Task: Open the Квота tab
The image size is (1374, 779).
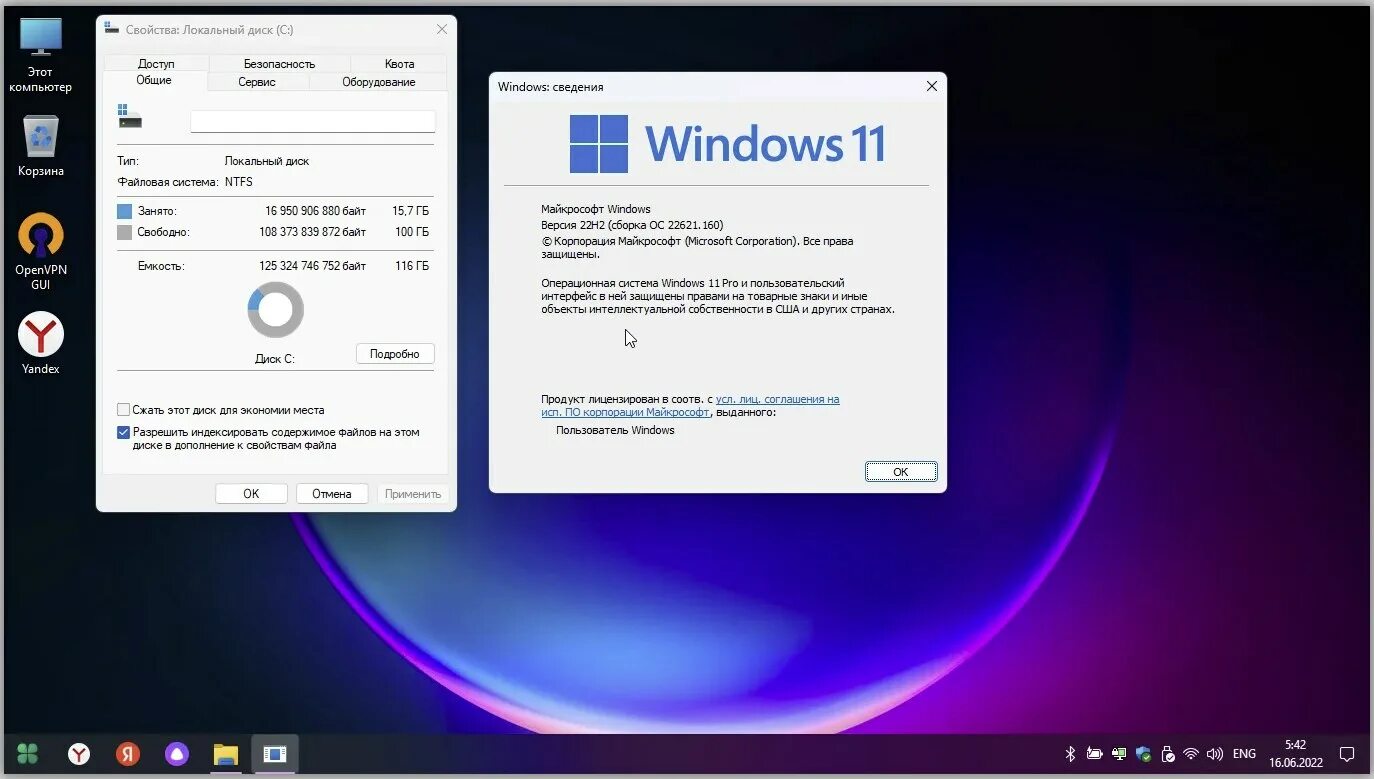Action: tap(399, 63)
